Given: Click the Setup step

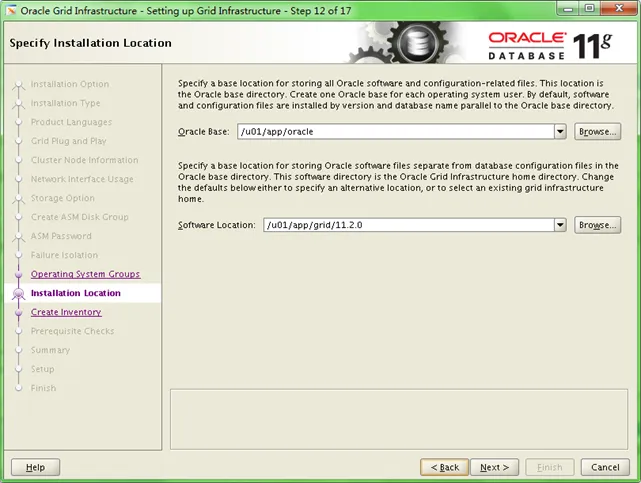Looking at the screenshot, I should tap(43, 369).
